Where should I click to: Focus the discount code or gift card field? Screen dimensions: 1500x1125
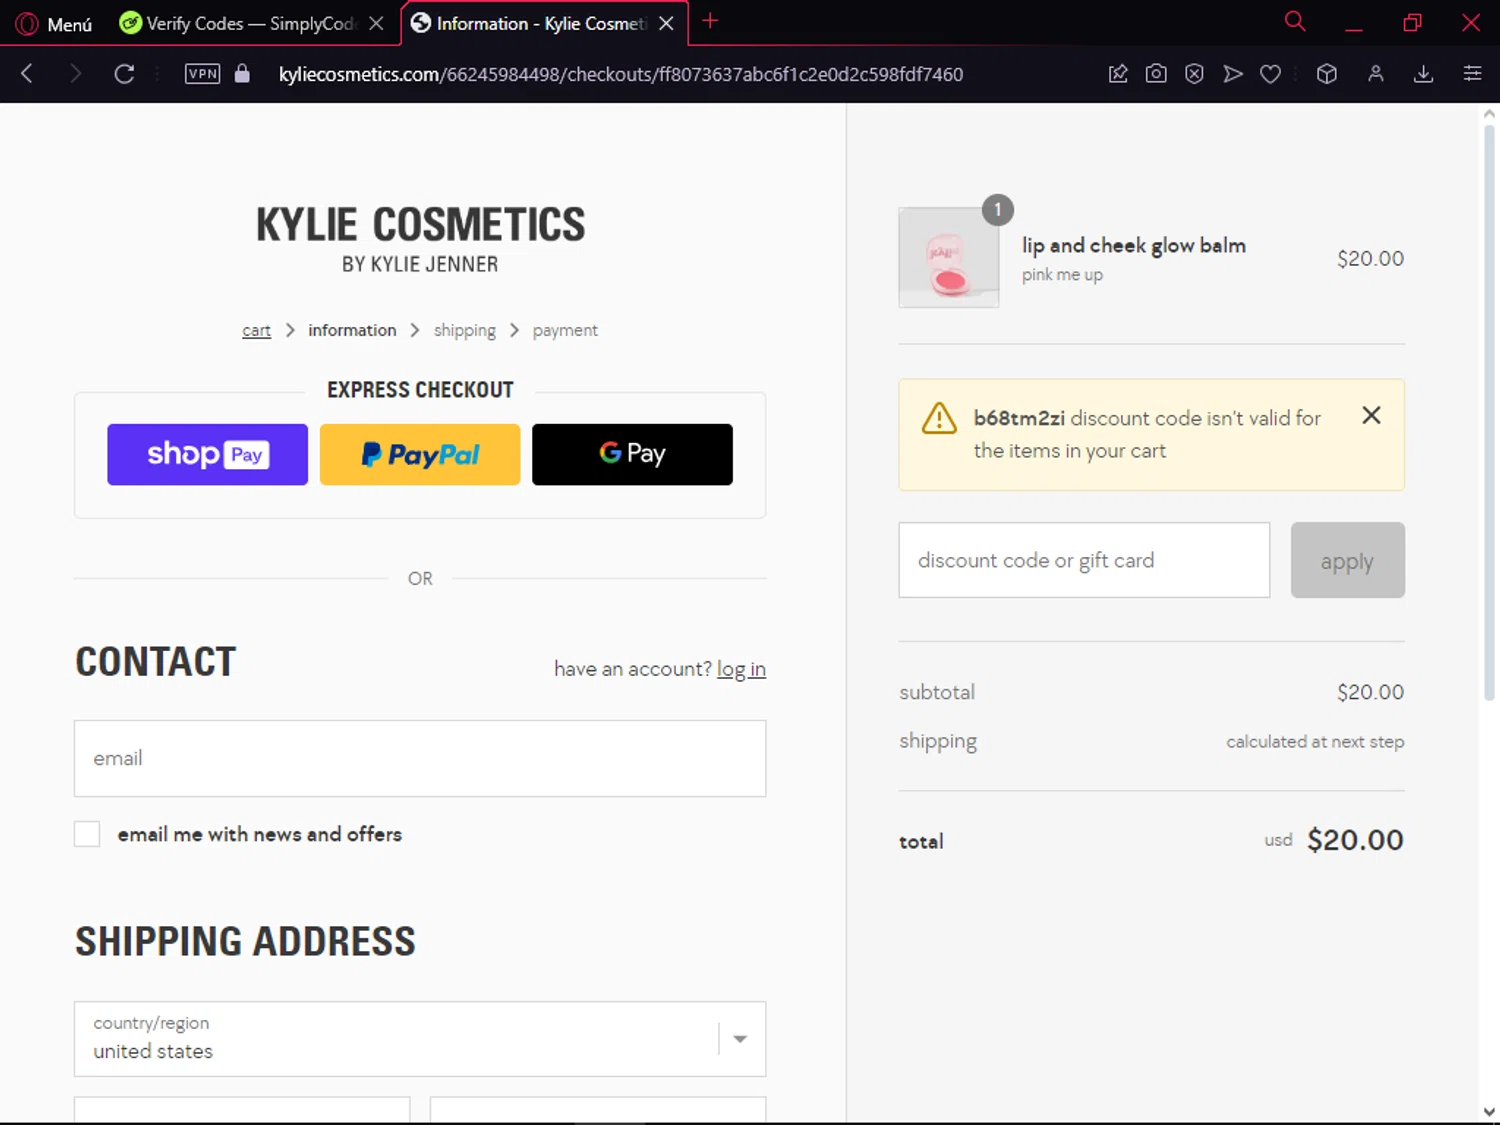[x=1084, y=560]
